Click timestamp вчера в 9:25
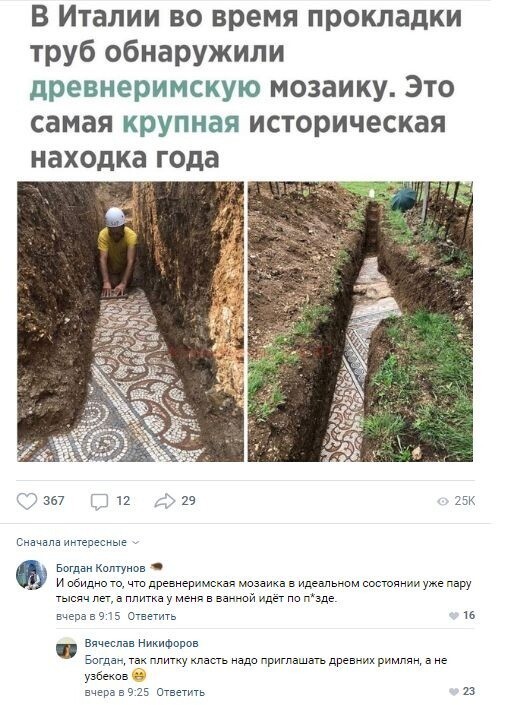The height and width of the screenshot is (705, 505). click(x=117, y=692)
